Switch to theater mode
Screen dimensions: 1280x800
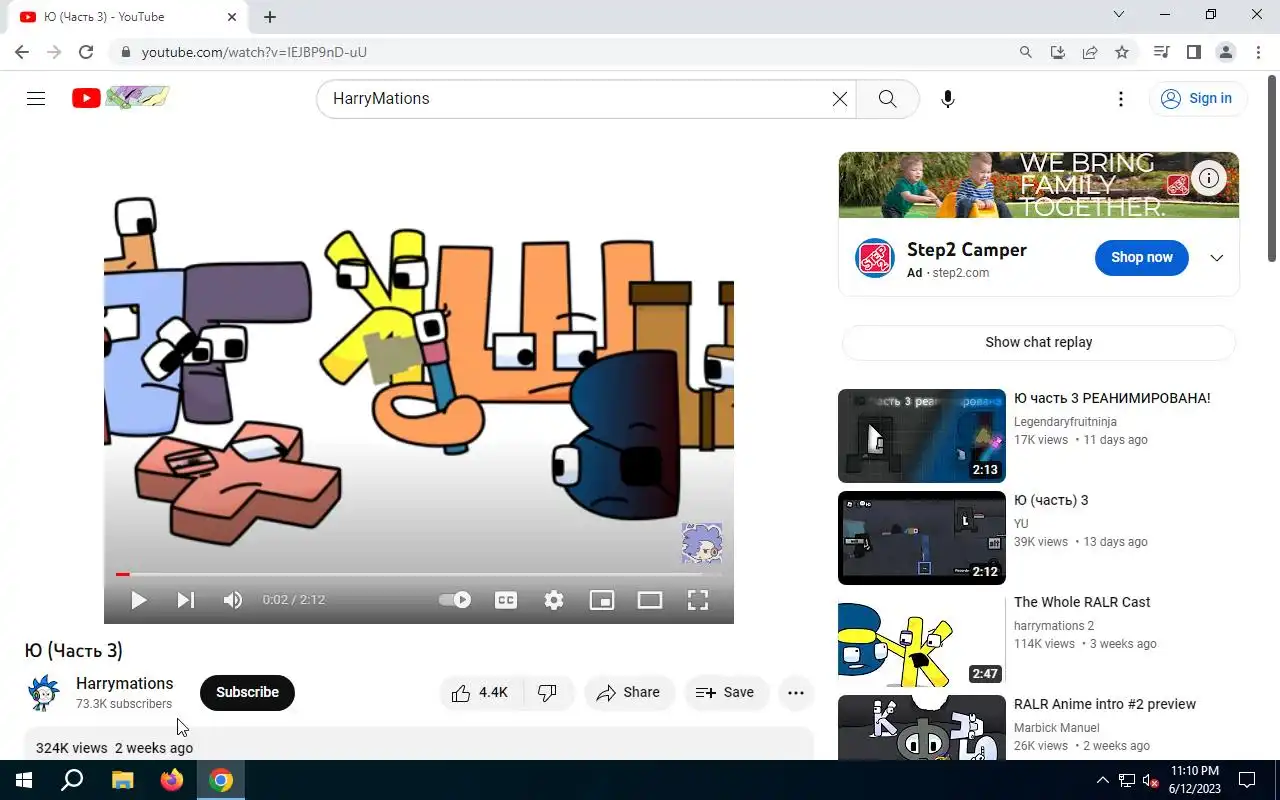(x=650, y=600)
